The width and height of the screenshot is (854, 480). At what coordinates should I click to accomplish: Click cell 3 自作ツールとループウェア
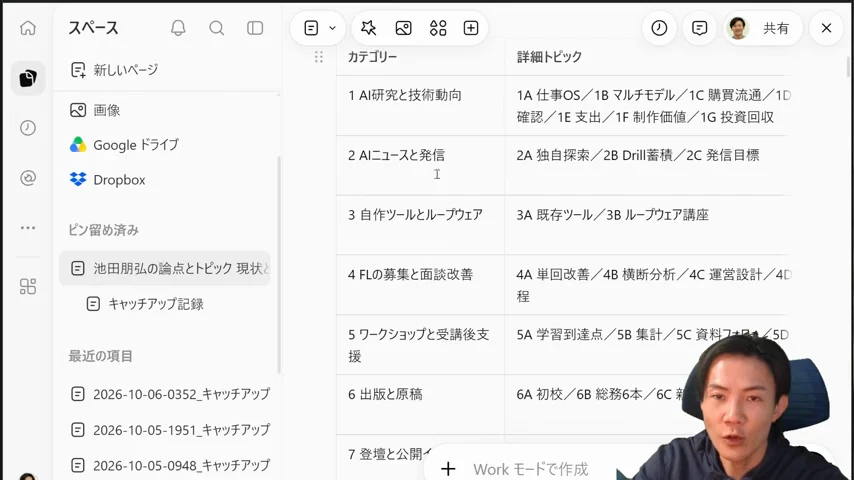click(420, 225)
